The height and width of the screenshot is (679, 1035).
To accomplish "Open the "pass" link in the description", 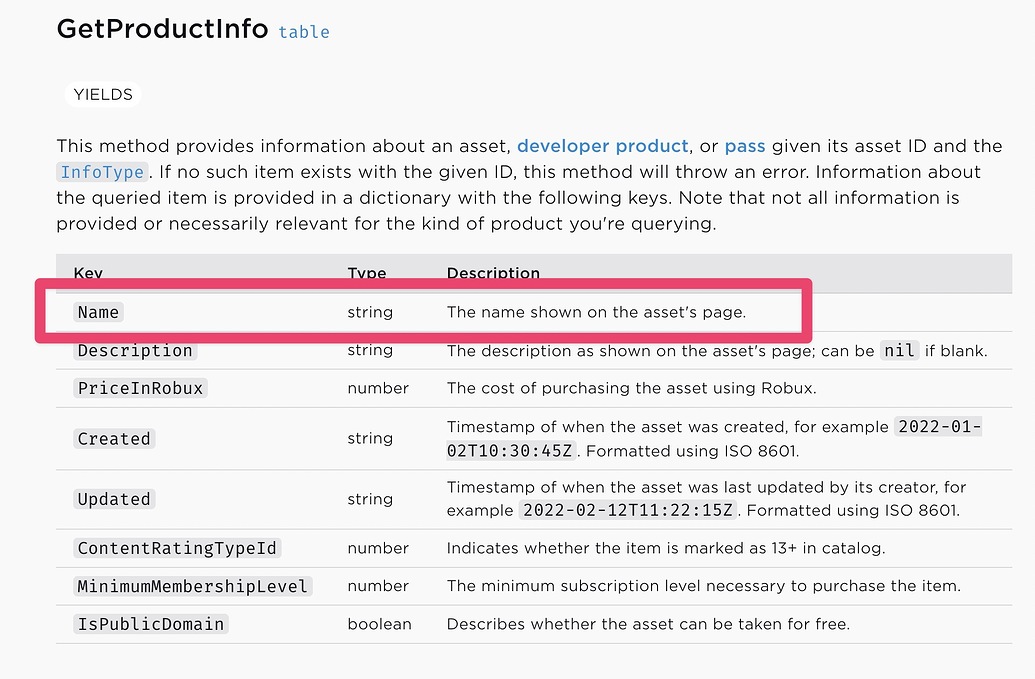I will 745,146.
